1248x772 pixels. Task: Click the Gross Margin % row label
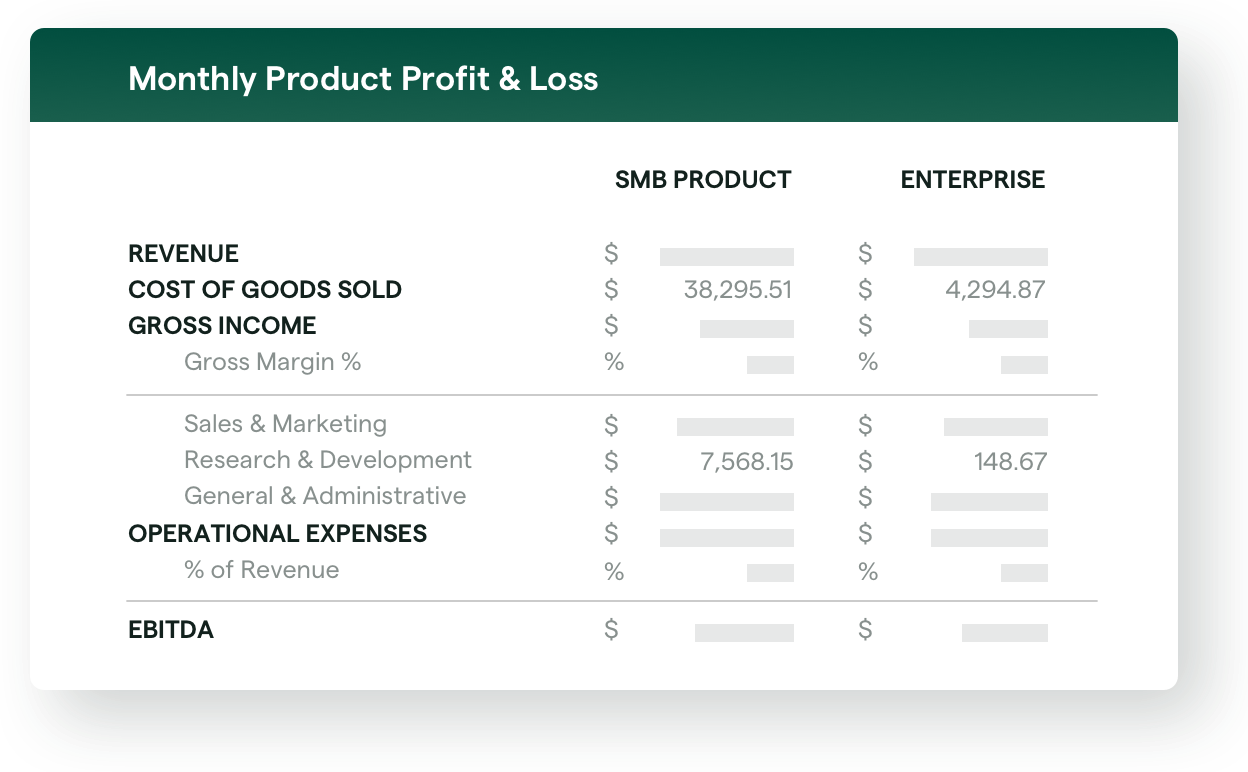272,362
